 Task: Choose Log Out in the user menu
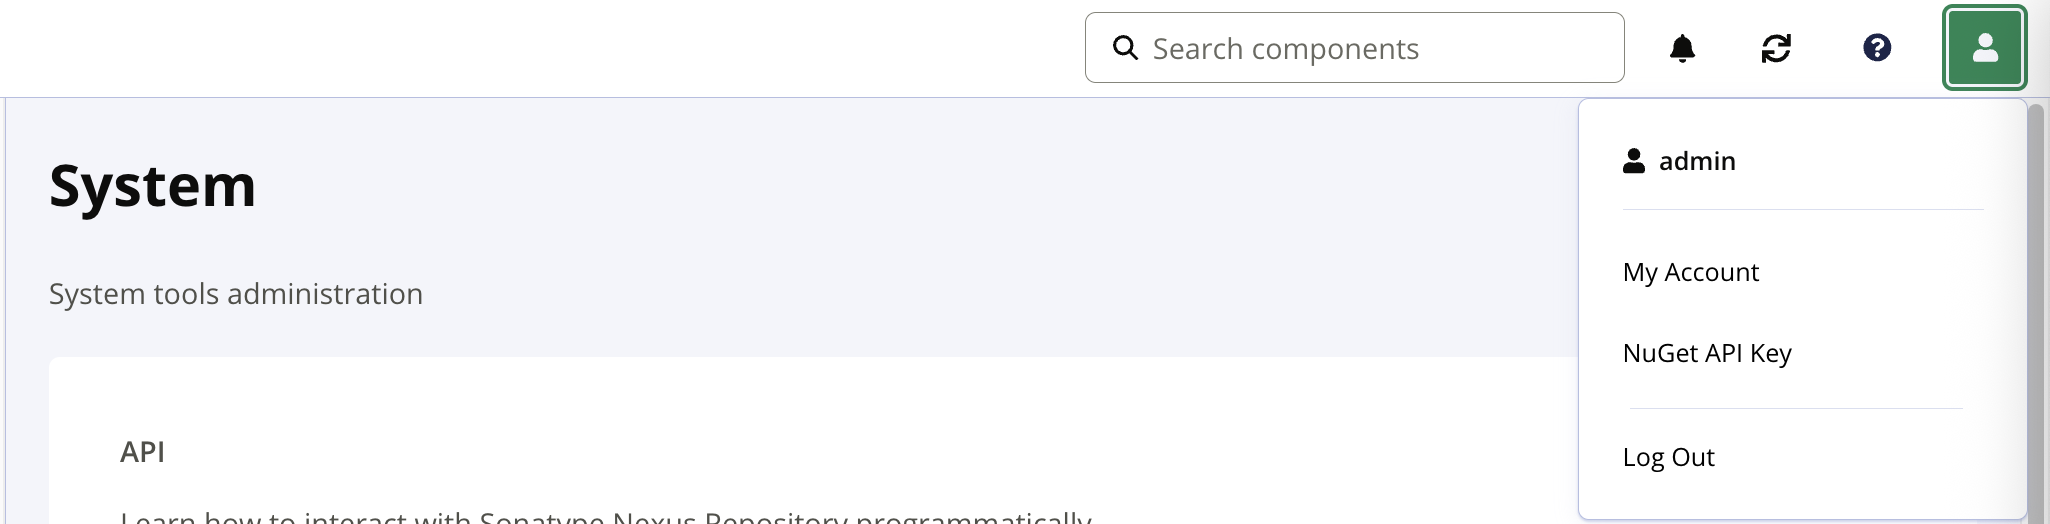pyautogui.click(x=1668, y=457)
